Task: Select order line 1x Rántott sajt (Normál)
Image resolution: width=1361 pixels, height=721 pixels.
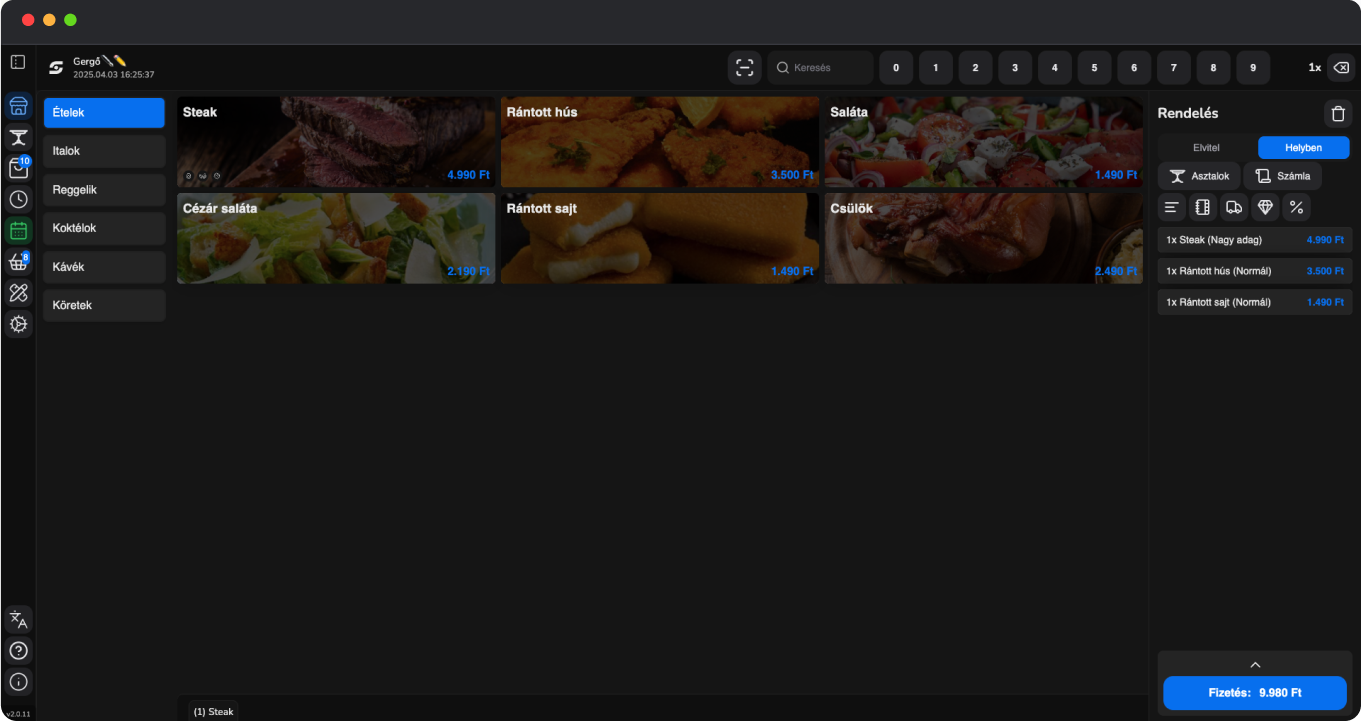Action: [1255, 302]
